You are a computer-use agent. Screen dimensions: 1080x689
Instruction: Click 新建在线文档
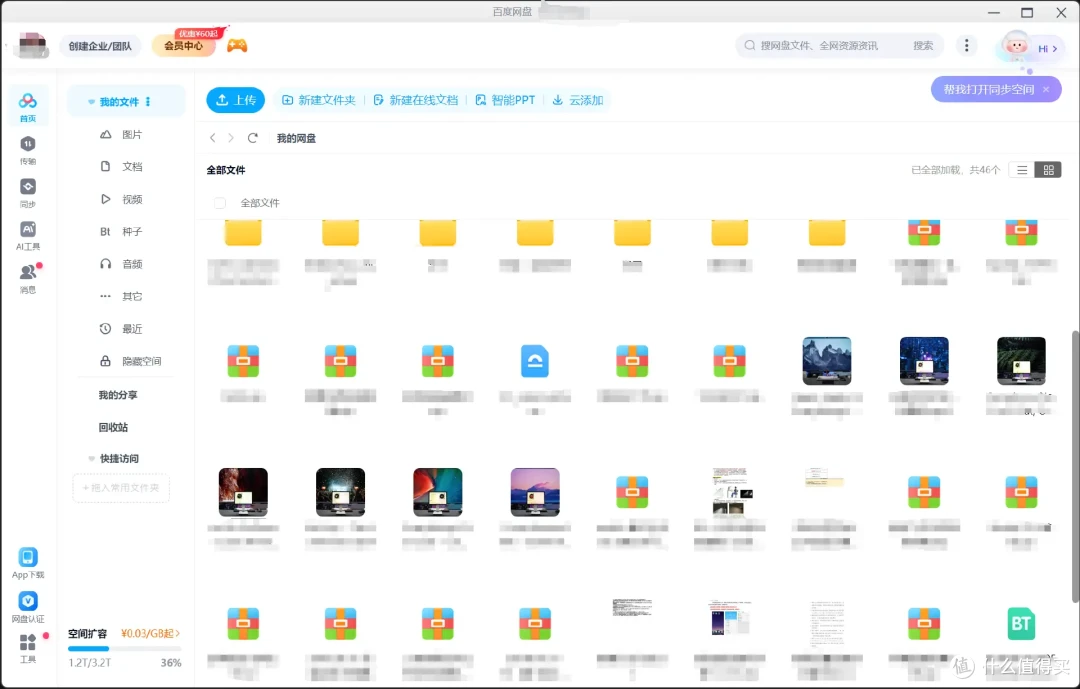415,100
